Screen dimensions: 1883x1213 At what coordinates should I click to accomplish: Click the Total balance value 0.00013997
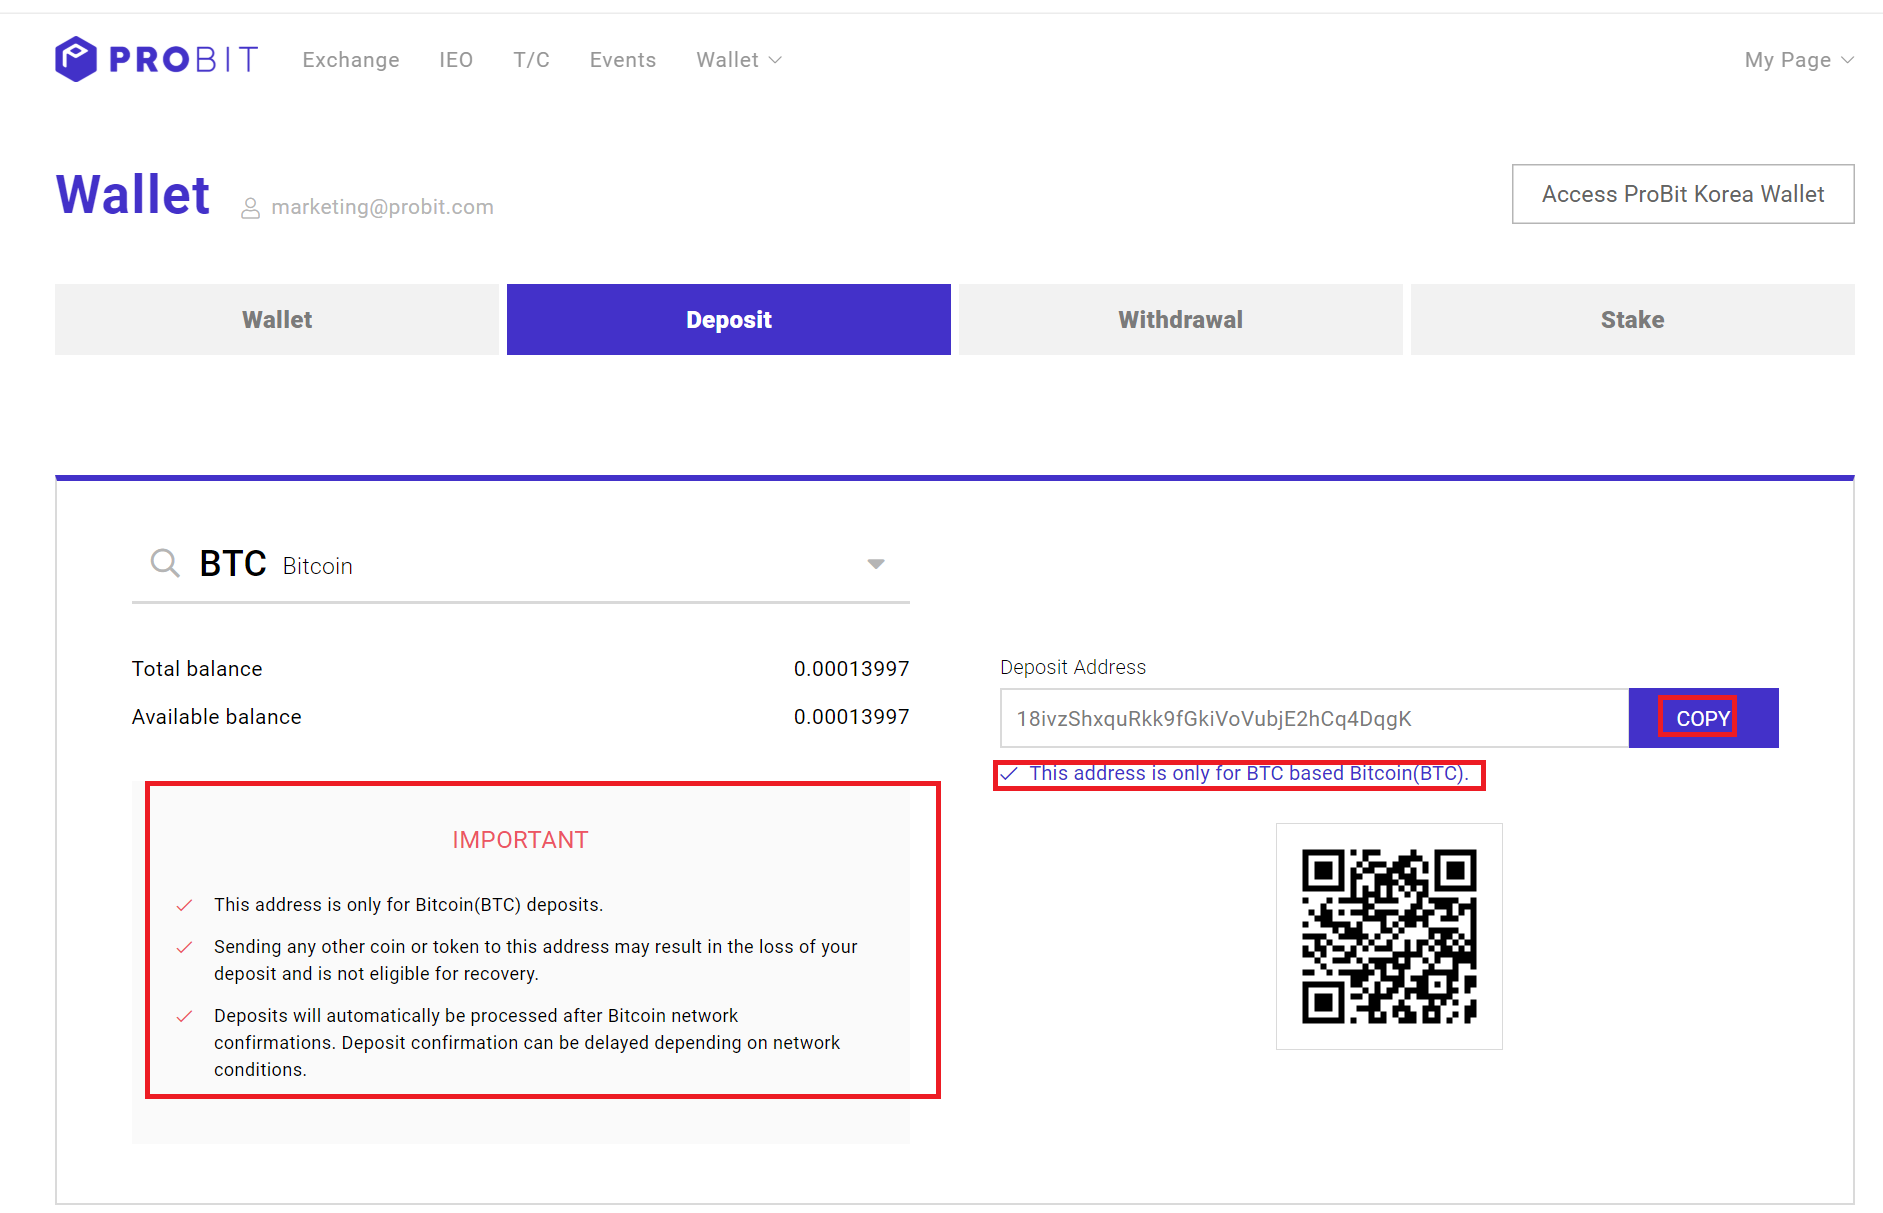coord(851,669)
